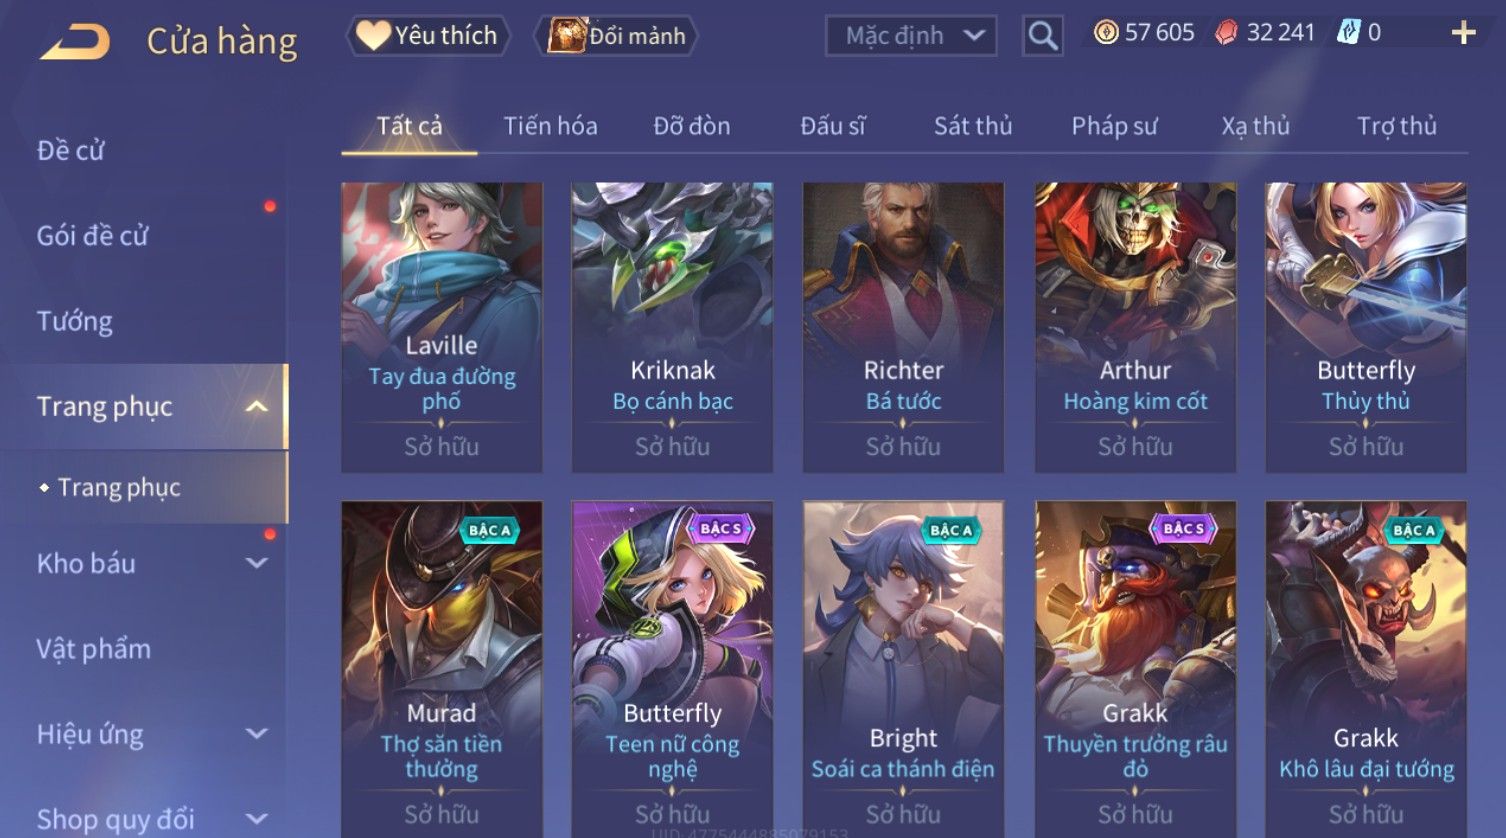Tap the gold coin balance icon

tap(1105, 33)
